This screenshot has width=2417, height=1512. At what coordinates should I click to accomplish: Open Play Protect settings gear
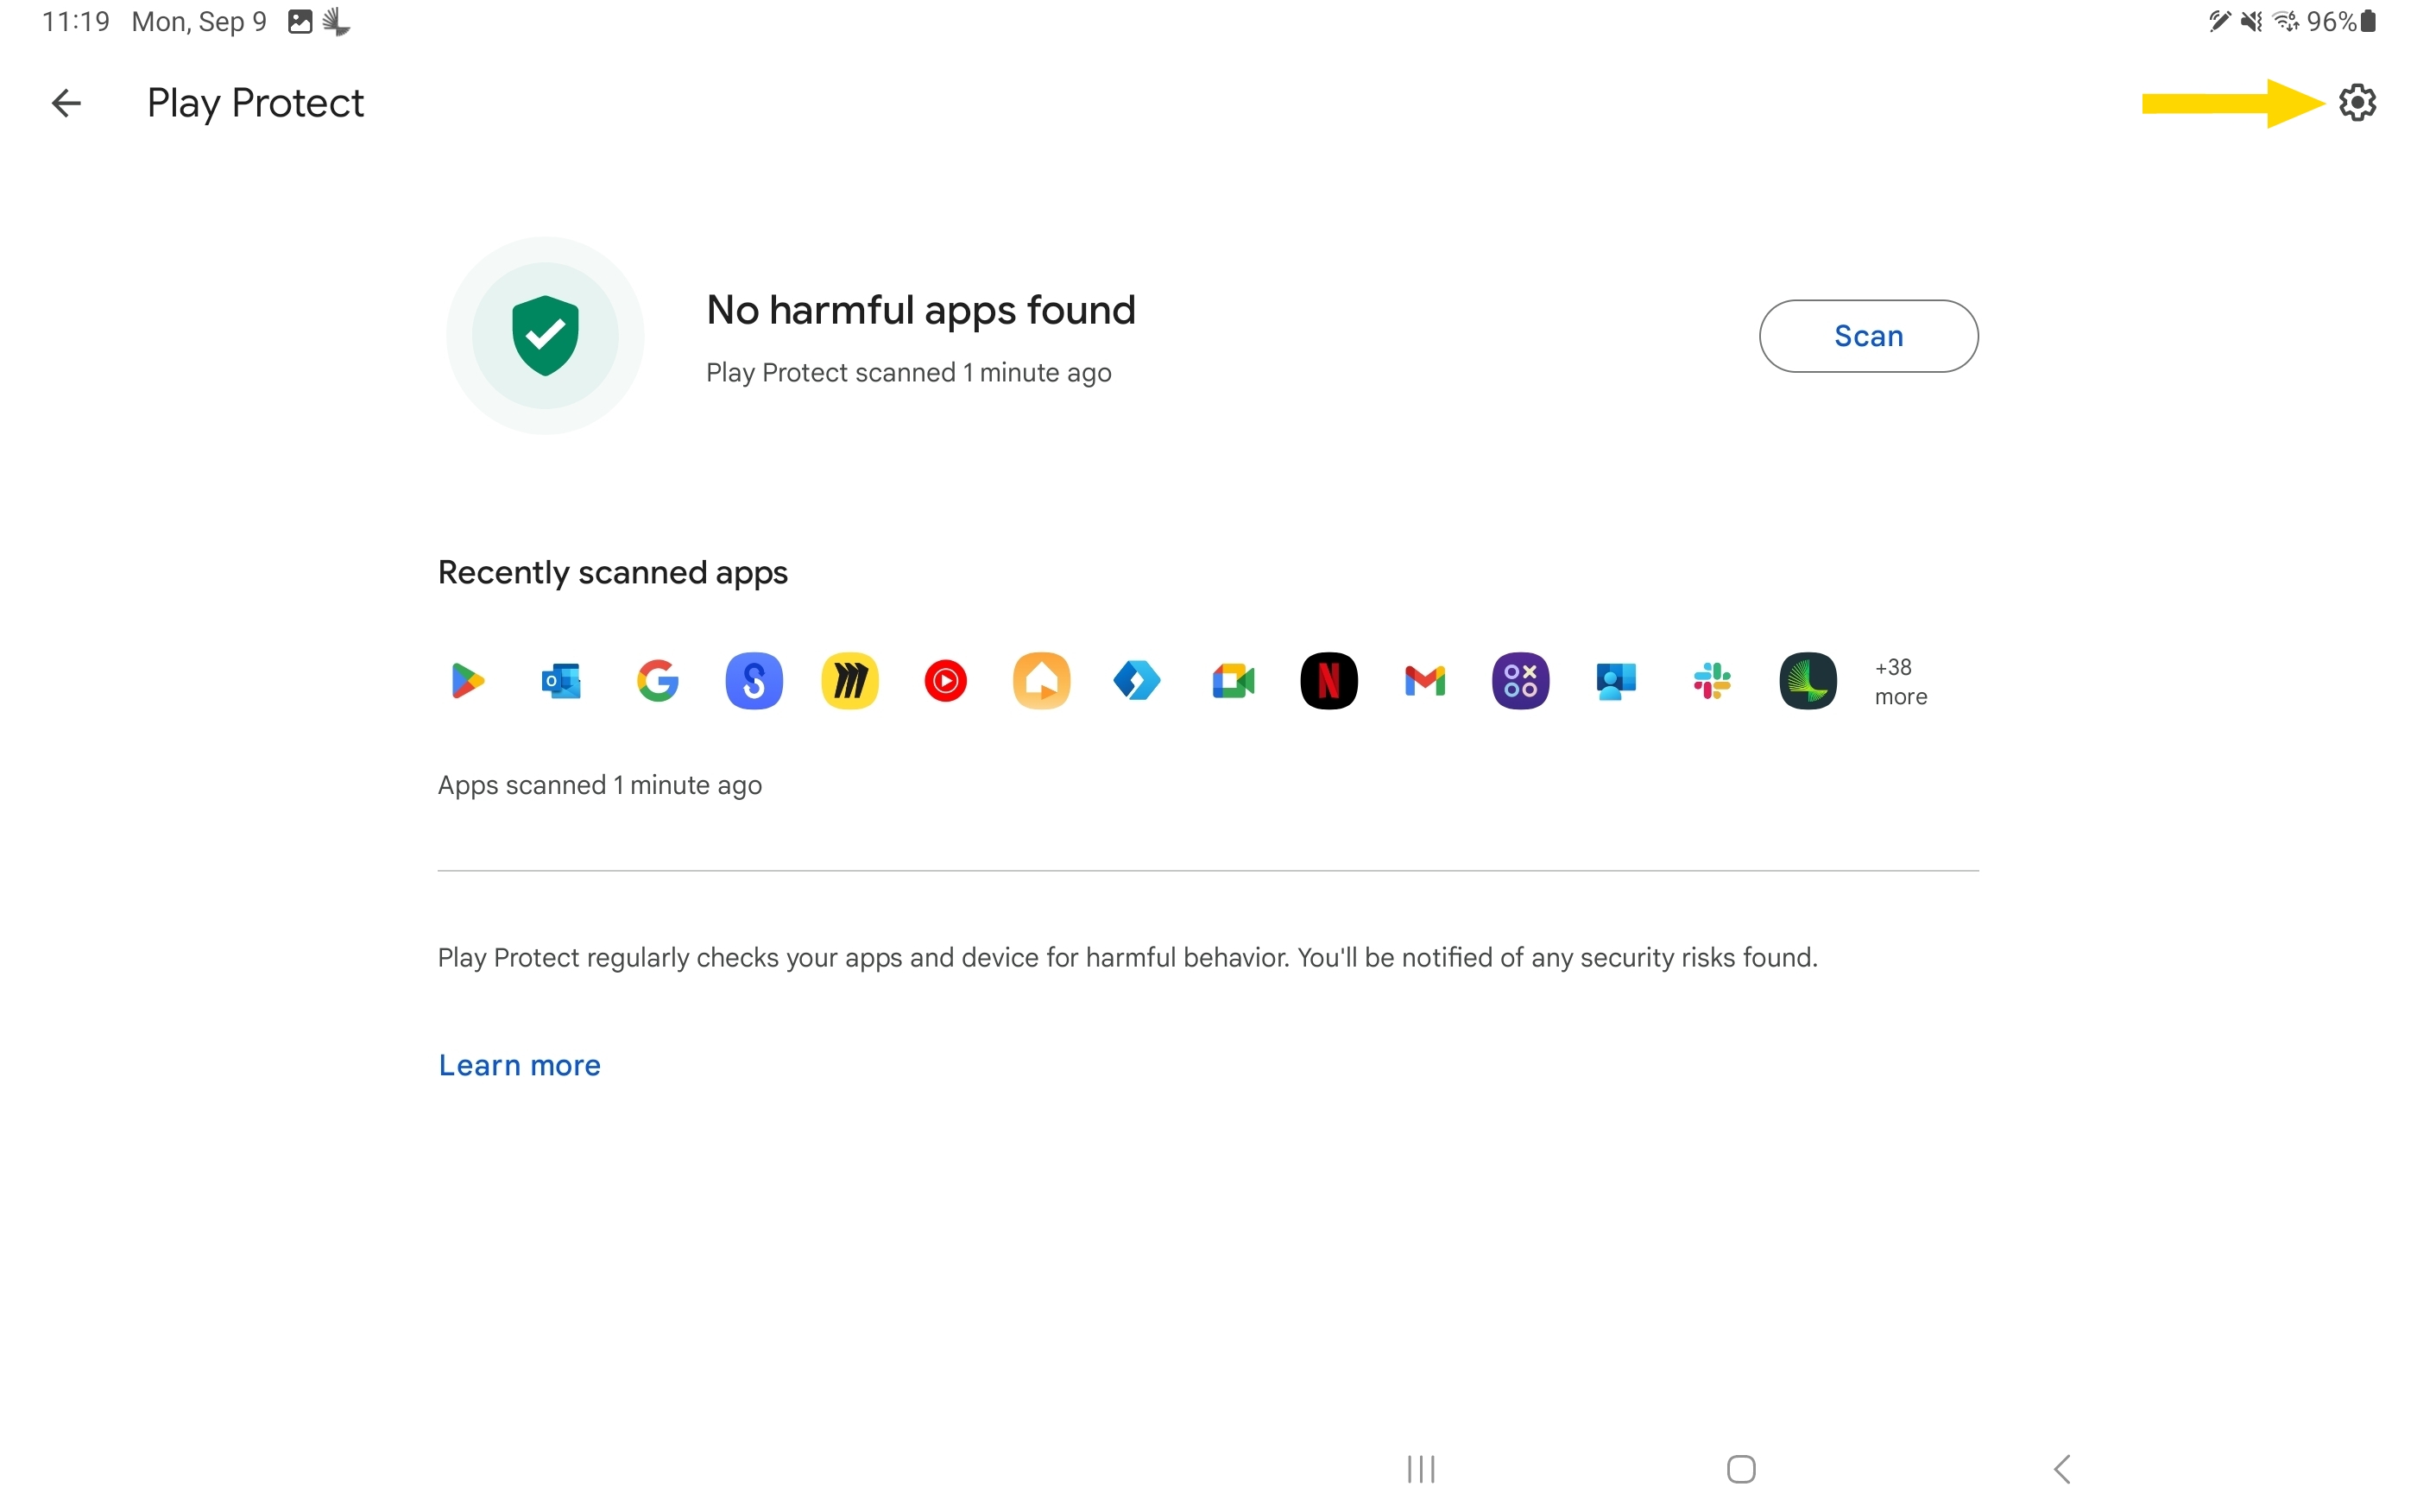point(2356,102)
